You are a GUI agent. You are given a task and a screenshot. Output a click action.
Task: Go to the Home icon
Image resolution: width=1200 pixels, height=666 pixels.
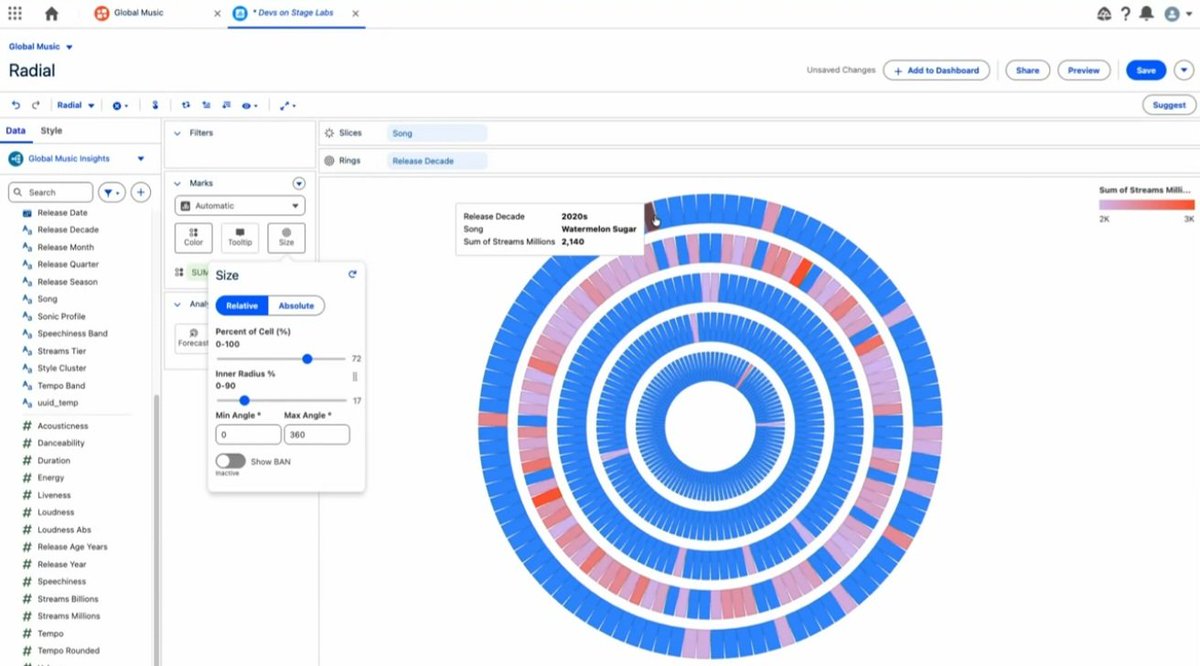[x=52, y=14]
